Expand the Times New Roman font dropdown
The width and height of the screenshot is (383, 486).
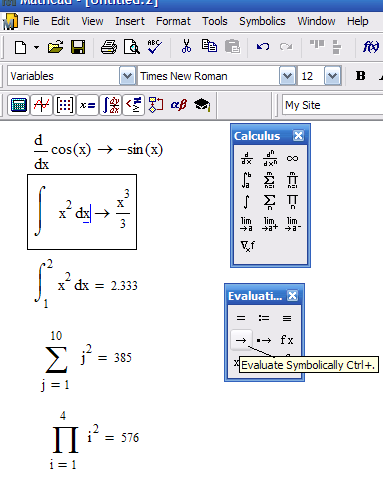(x=287, y=76)
